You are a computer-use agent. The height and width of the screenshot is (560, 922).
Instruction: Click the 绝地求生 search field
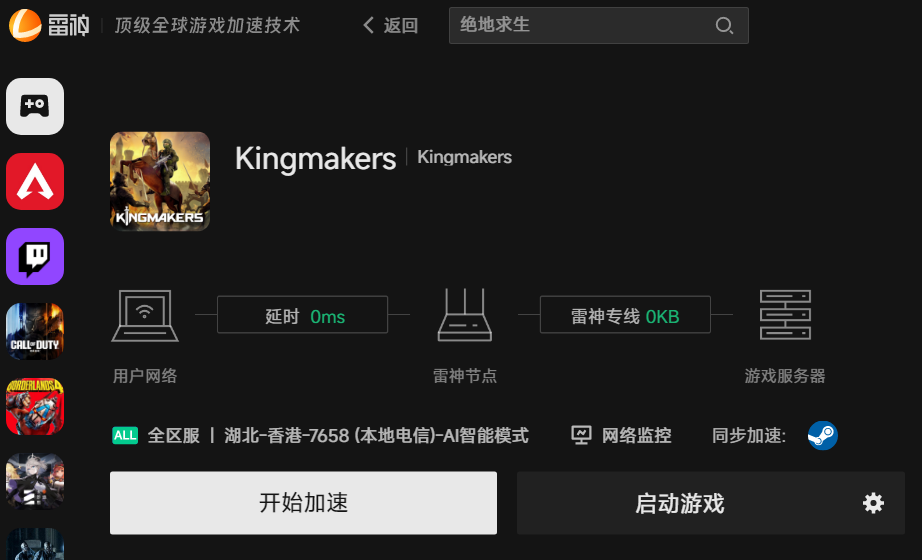(599, 25)
